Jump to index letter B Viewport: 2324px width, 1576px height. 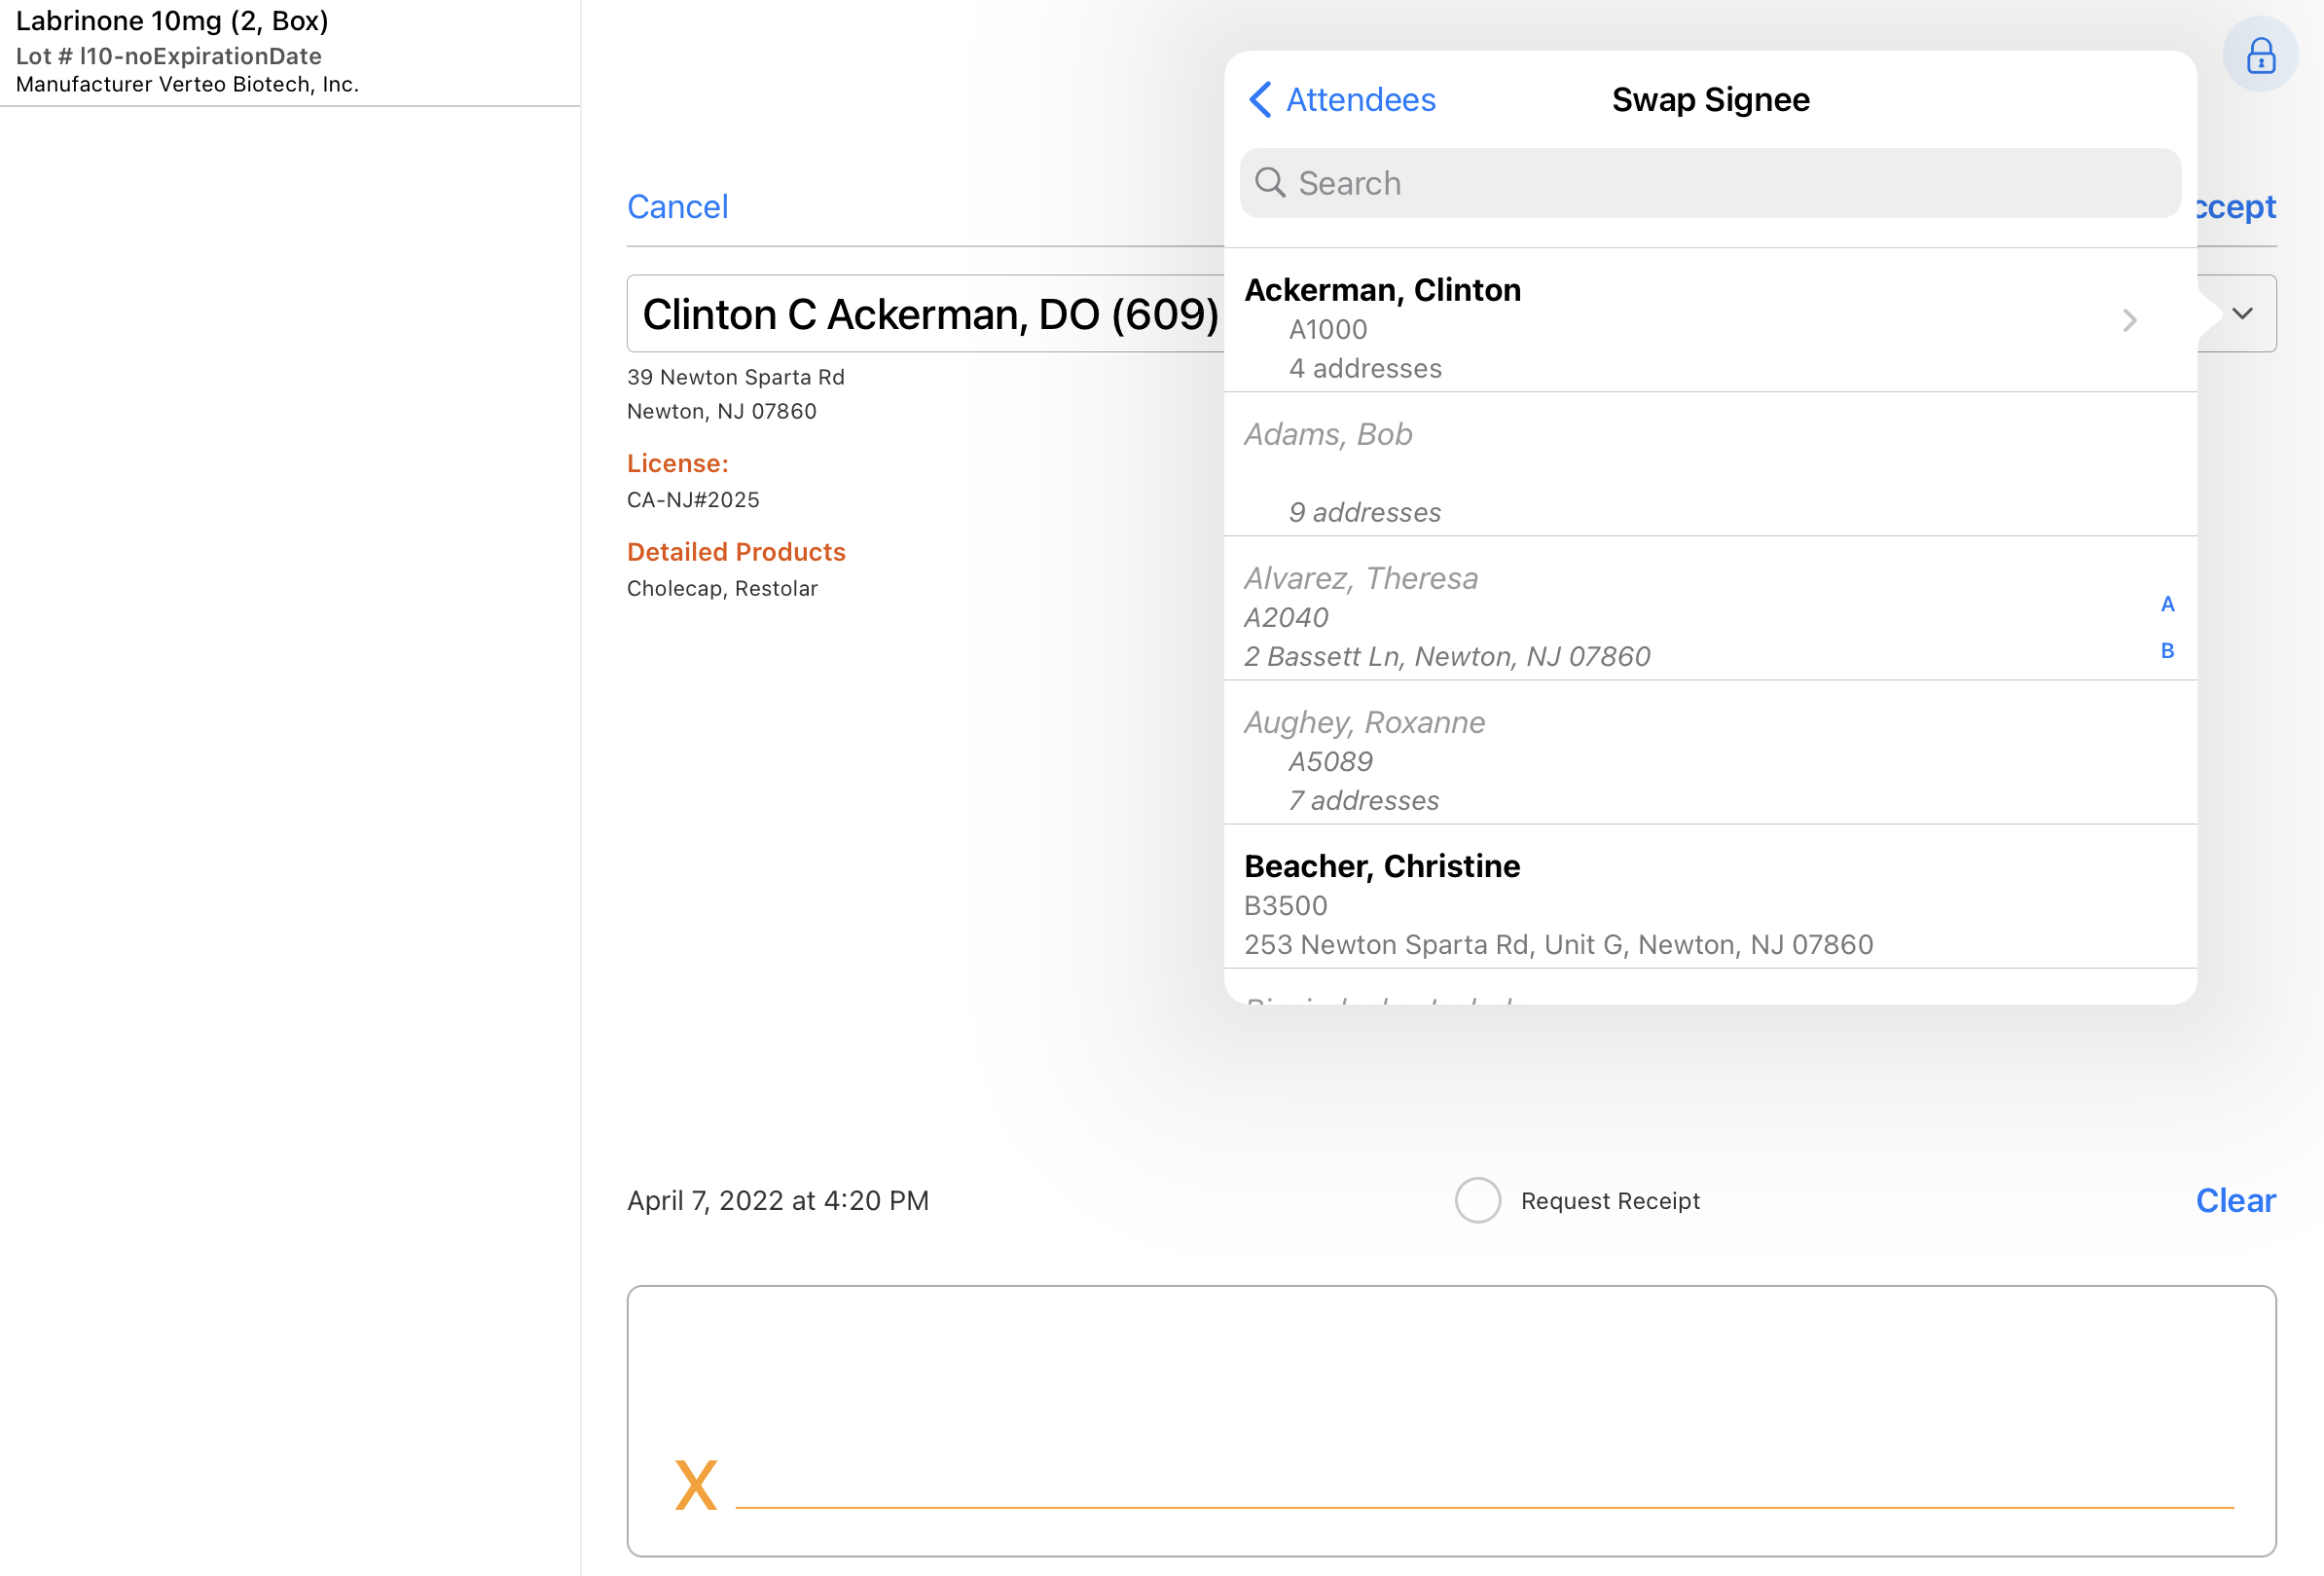tap(2167, 651)
